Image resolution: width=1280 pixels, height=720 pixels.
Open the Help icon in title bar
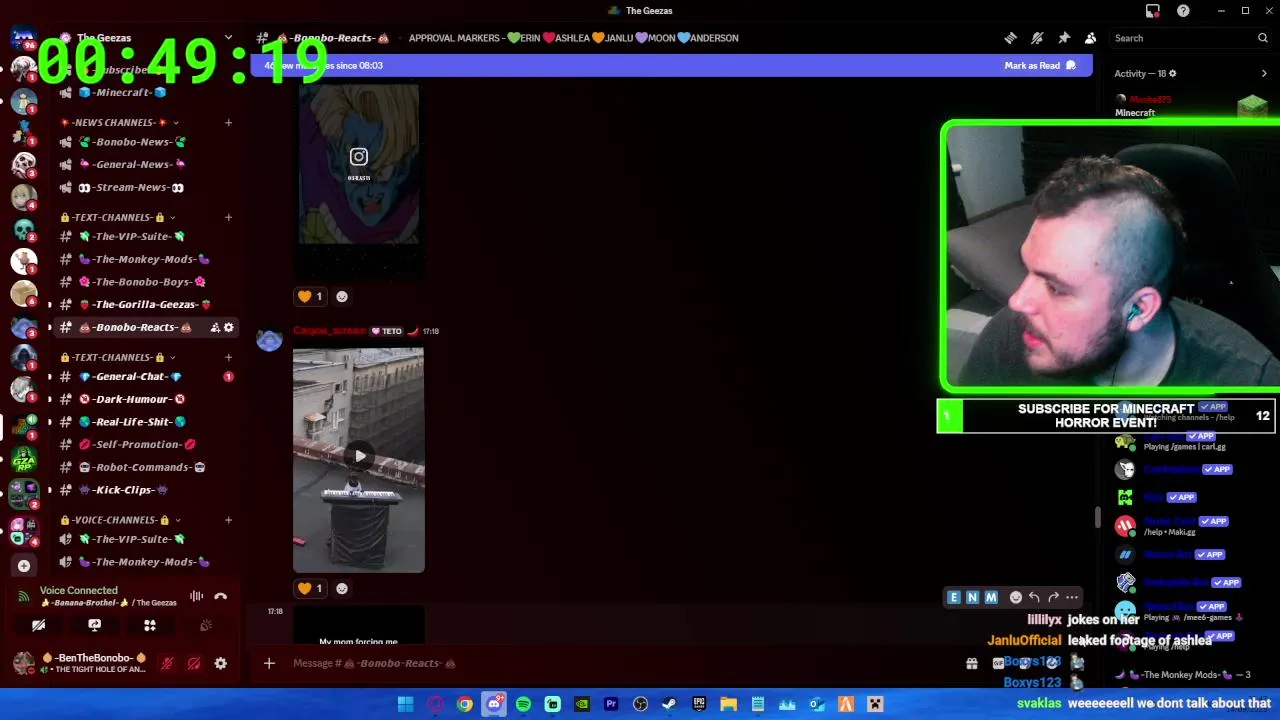[x=1183, y=11]
